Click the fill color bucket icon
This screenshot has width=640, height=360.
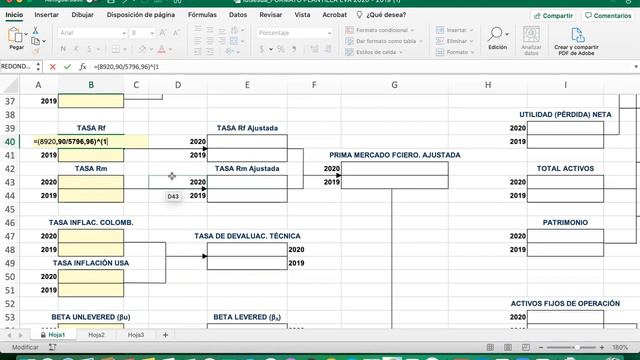click(x=142, y=49)
